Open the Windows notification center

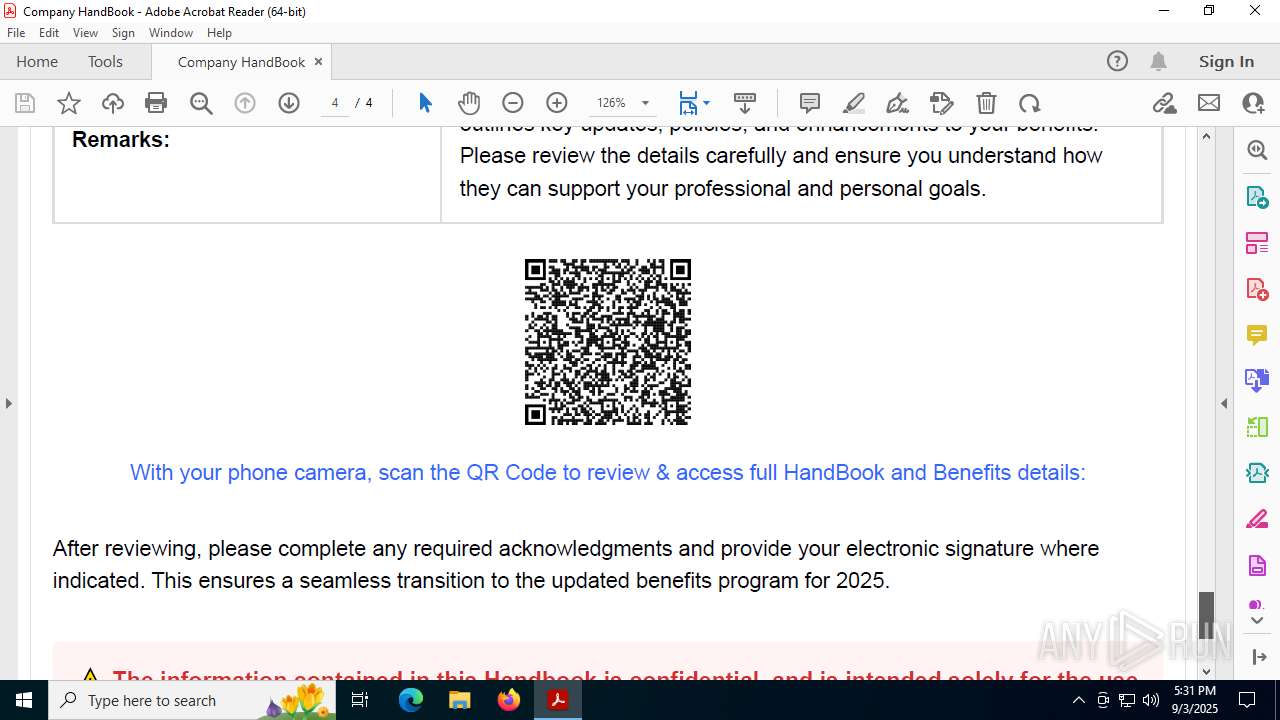click(x=1247, y=700)
